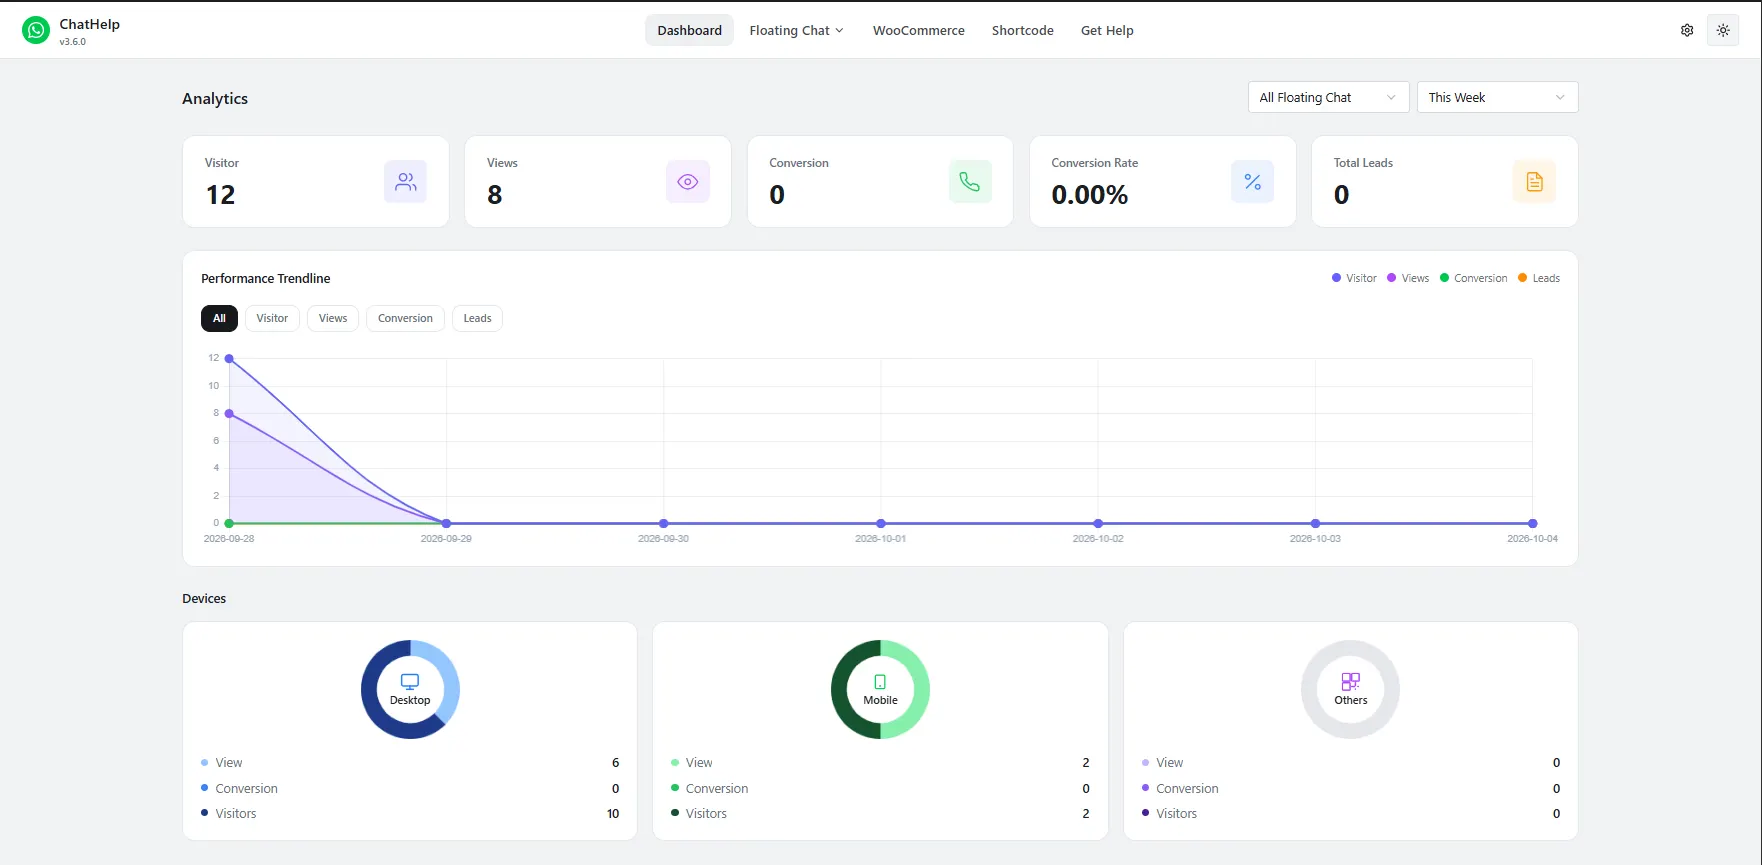
Task: Filter trendline by Visitor
Action: pos(272,318)
